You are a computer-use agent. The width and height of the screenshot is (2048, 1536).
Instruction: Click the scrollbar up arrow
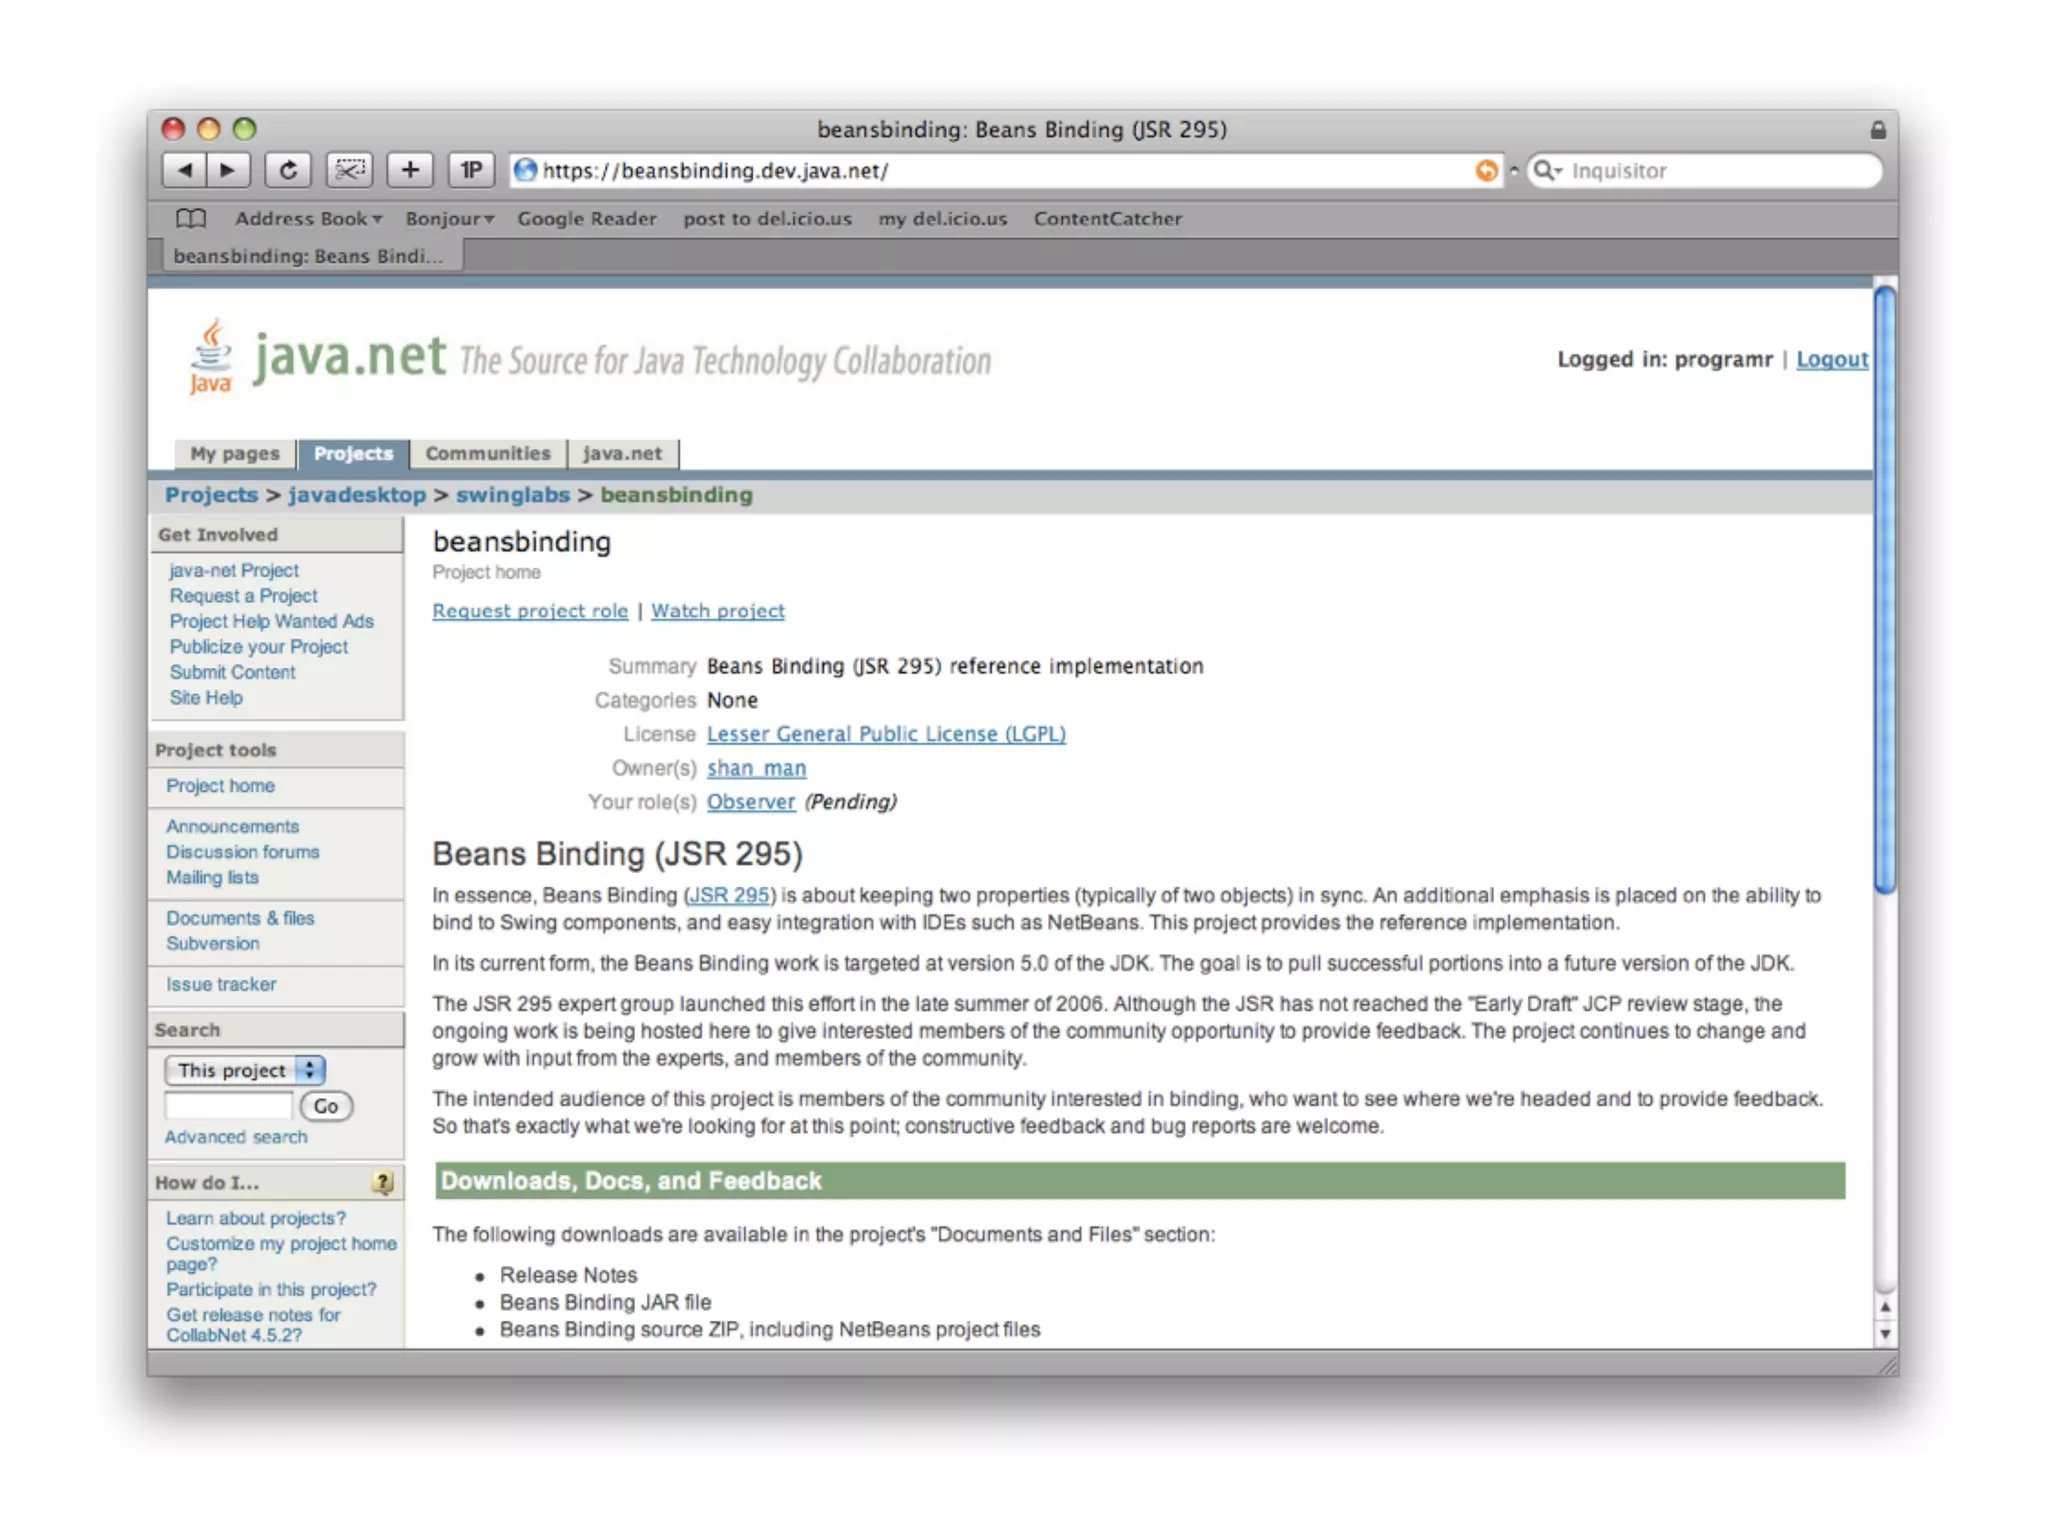point(1885,1307)
